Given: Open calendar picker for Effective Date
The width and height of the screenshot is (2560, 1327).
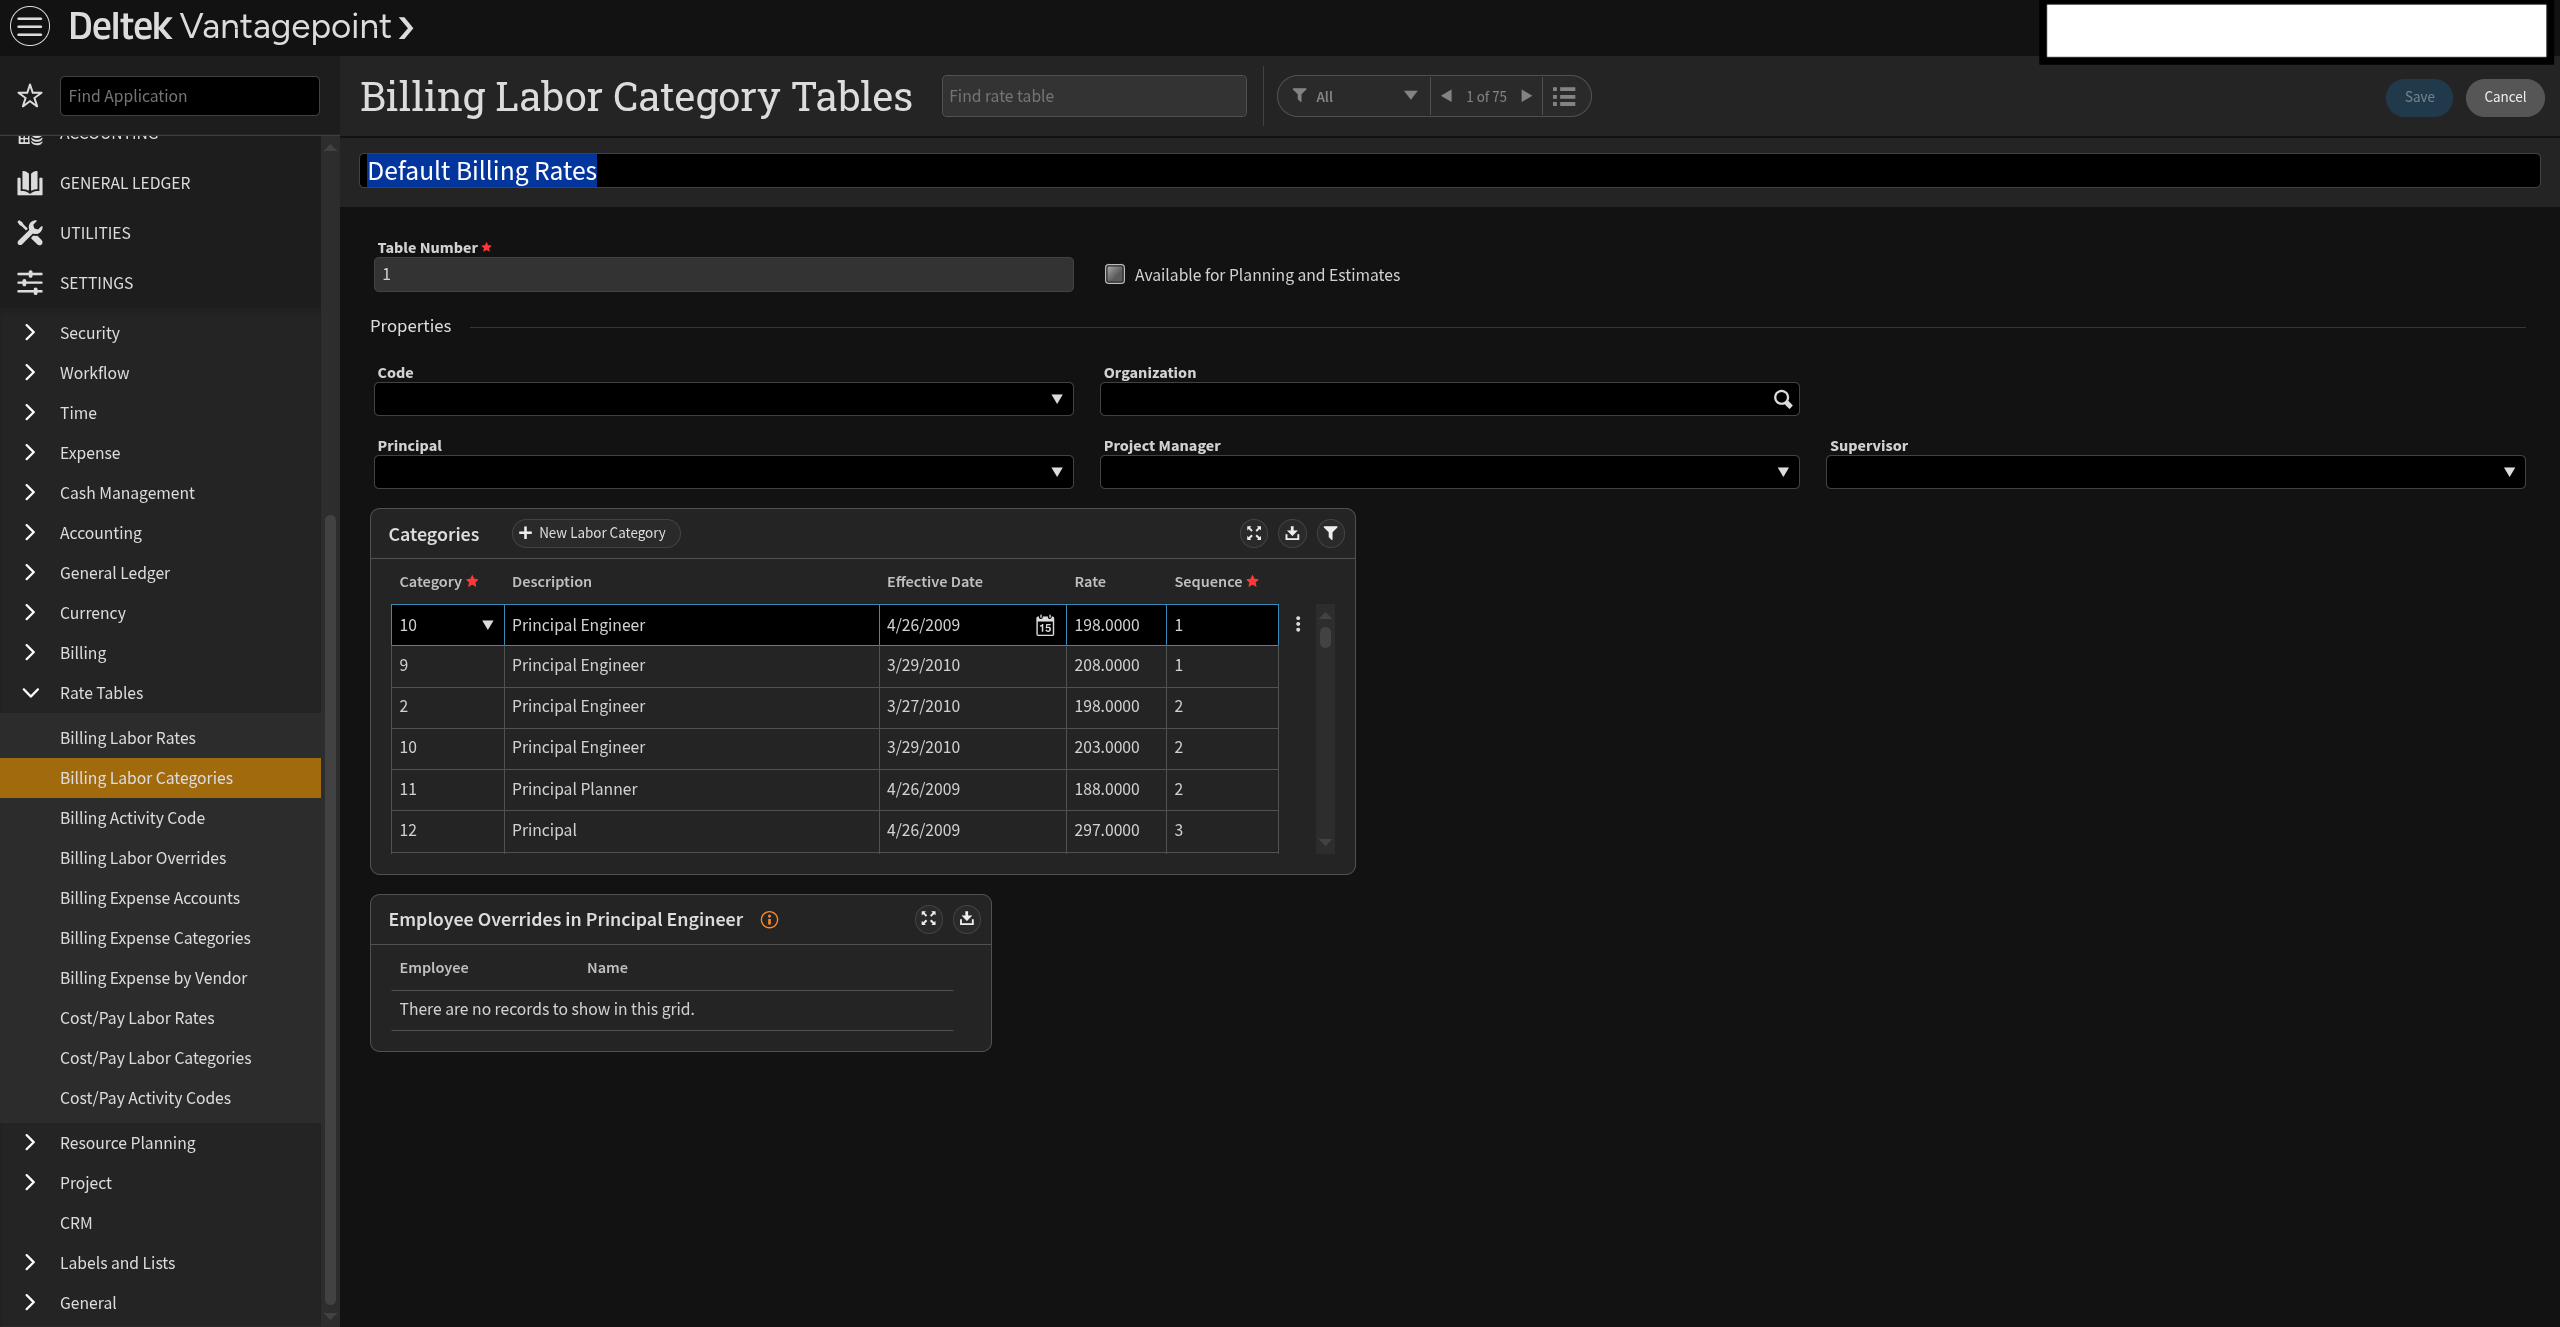Looking at the screenshot, I should click(x=1045, y=625).
